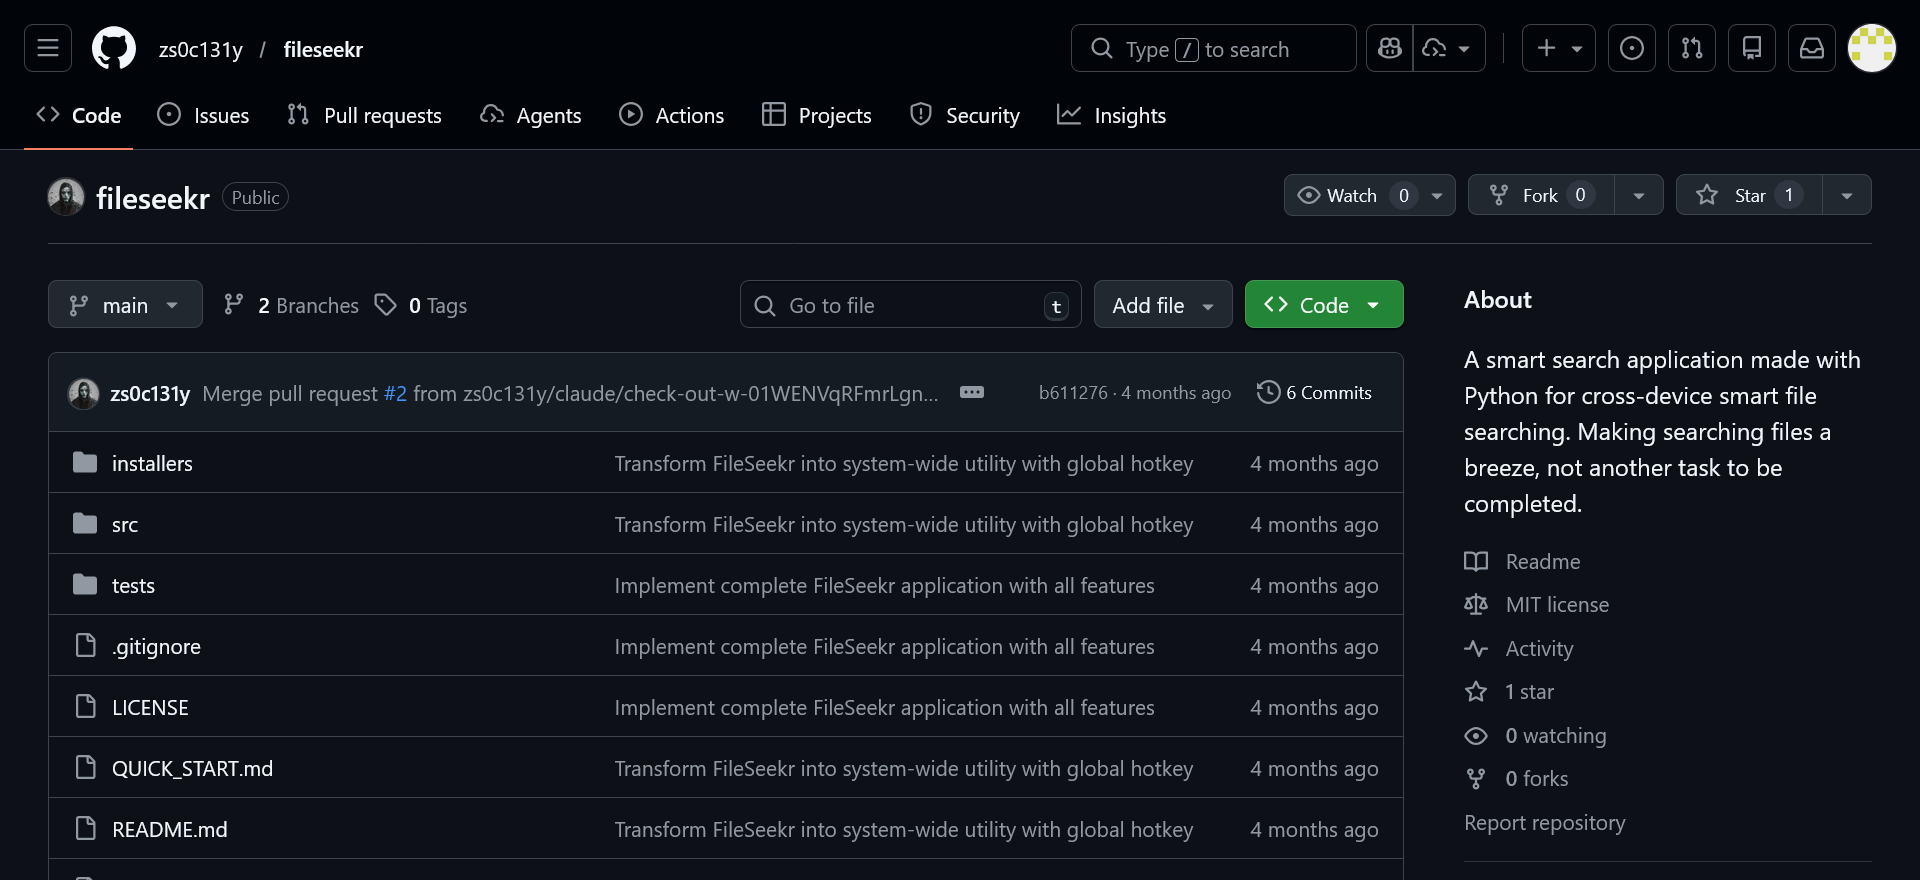Open the notifications inbox icon
Image resolution: width=1920 pixels, height=880 pixels.
[x=1812, y=48]
